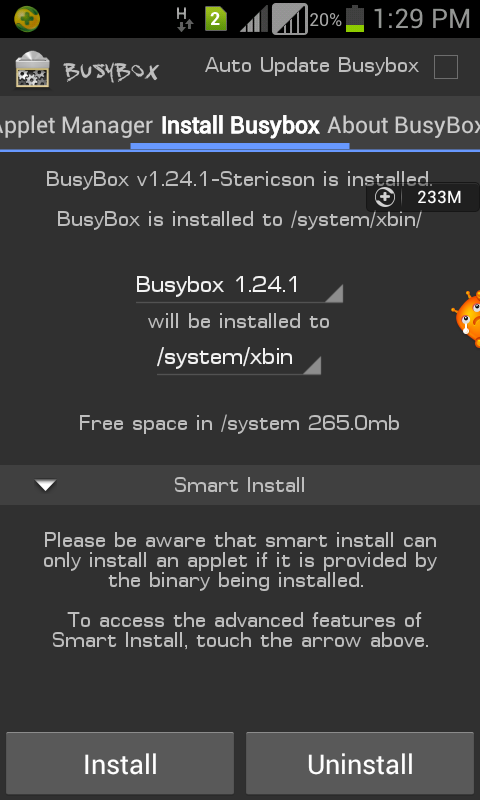Select the Install Busybox tab
Viewport: 480px width, 800px height.
pos(240,126)
